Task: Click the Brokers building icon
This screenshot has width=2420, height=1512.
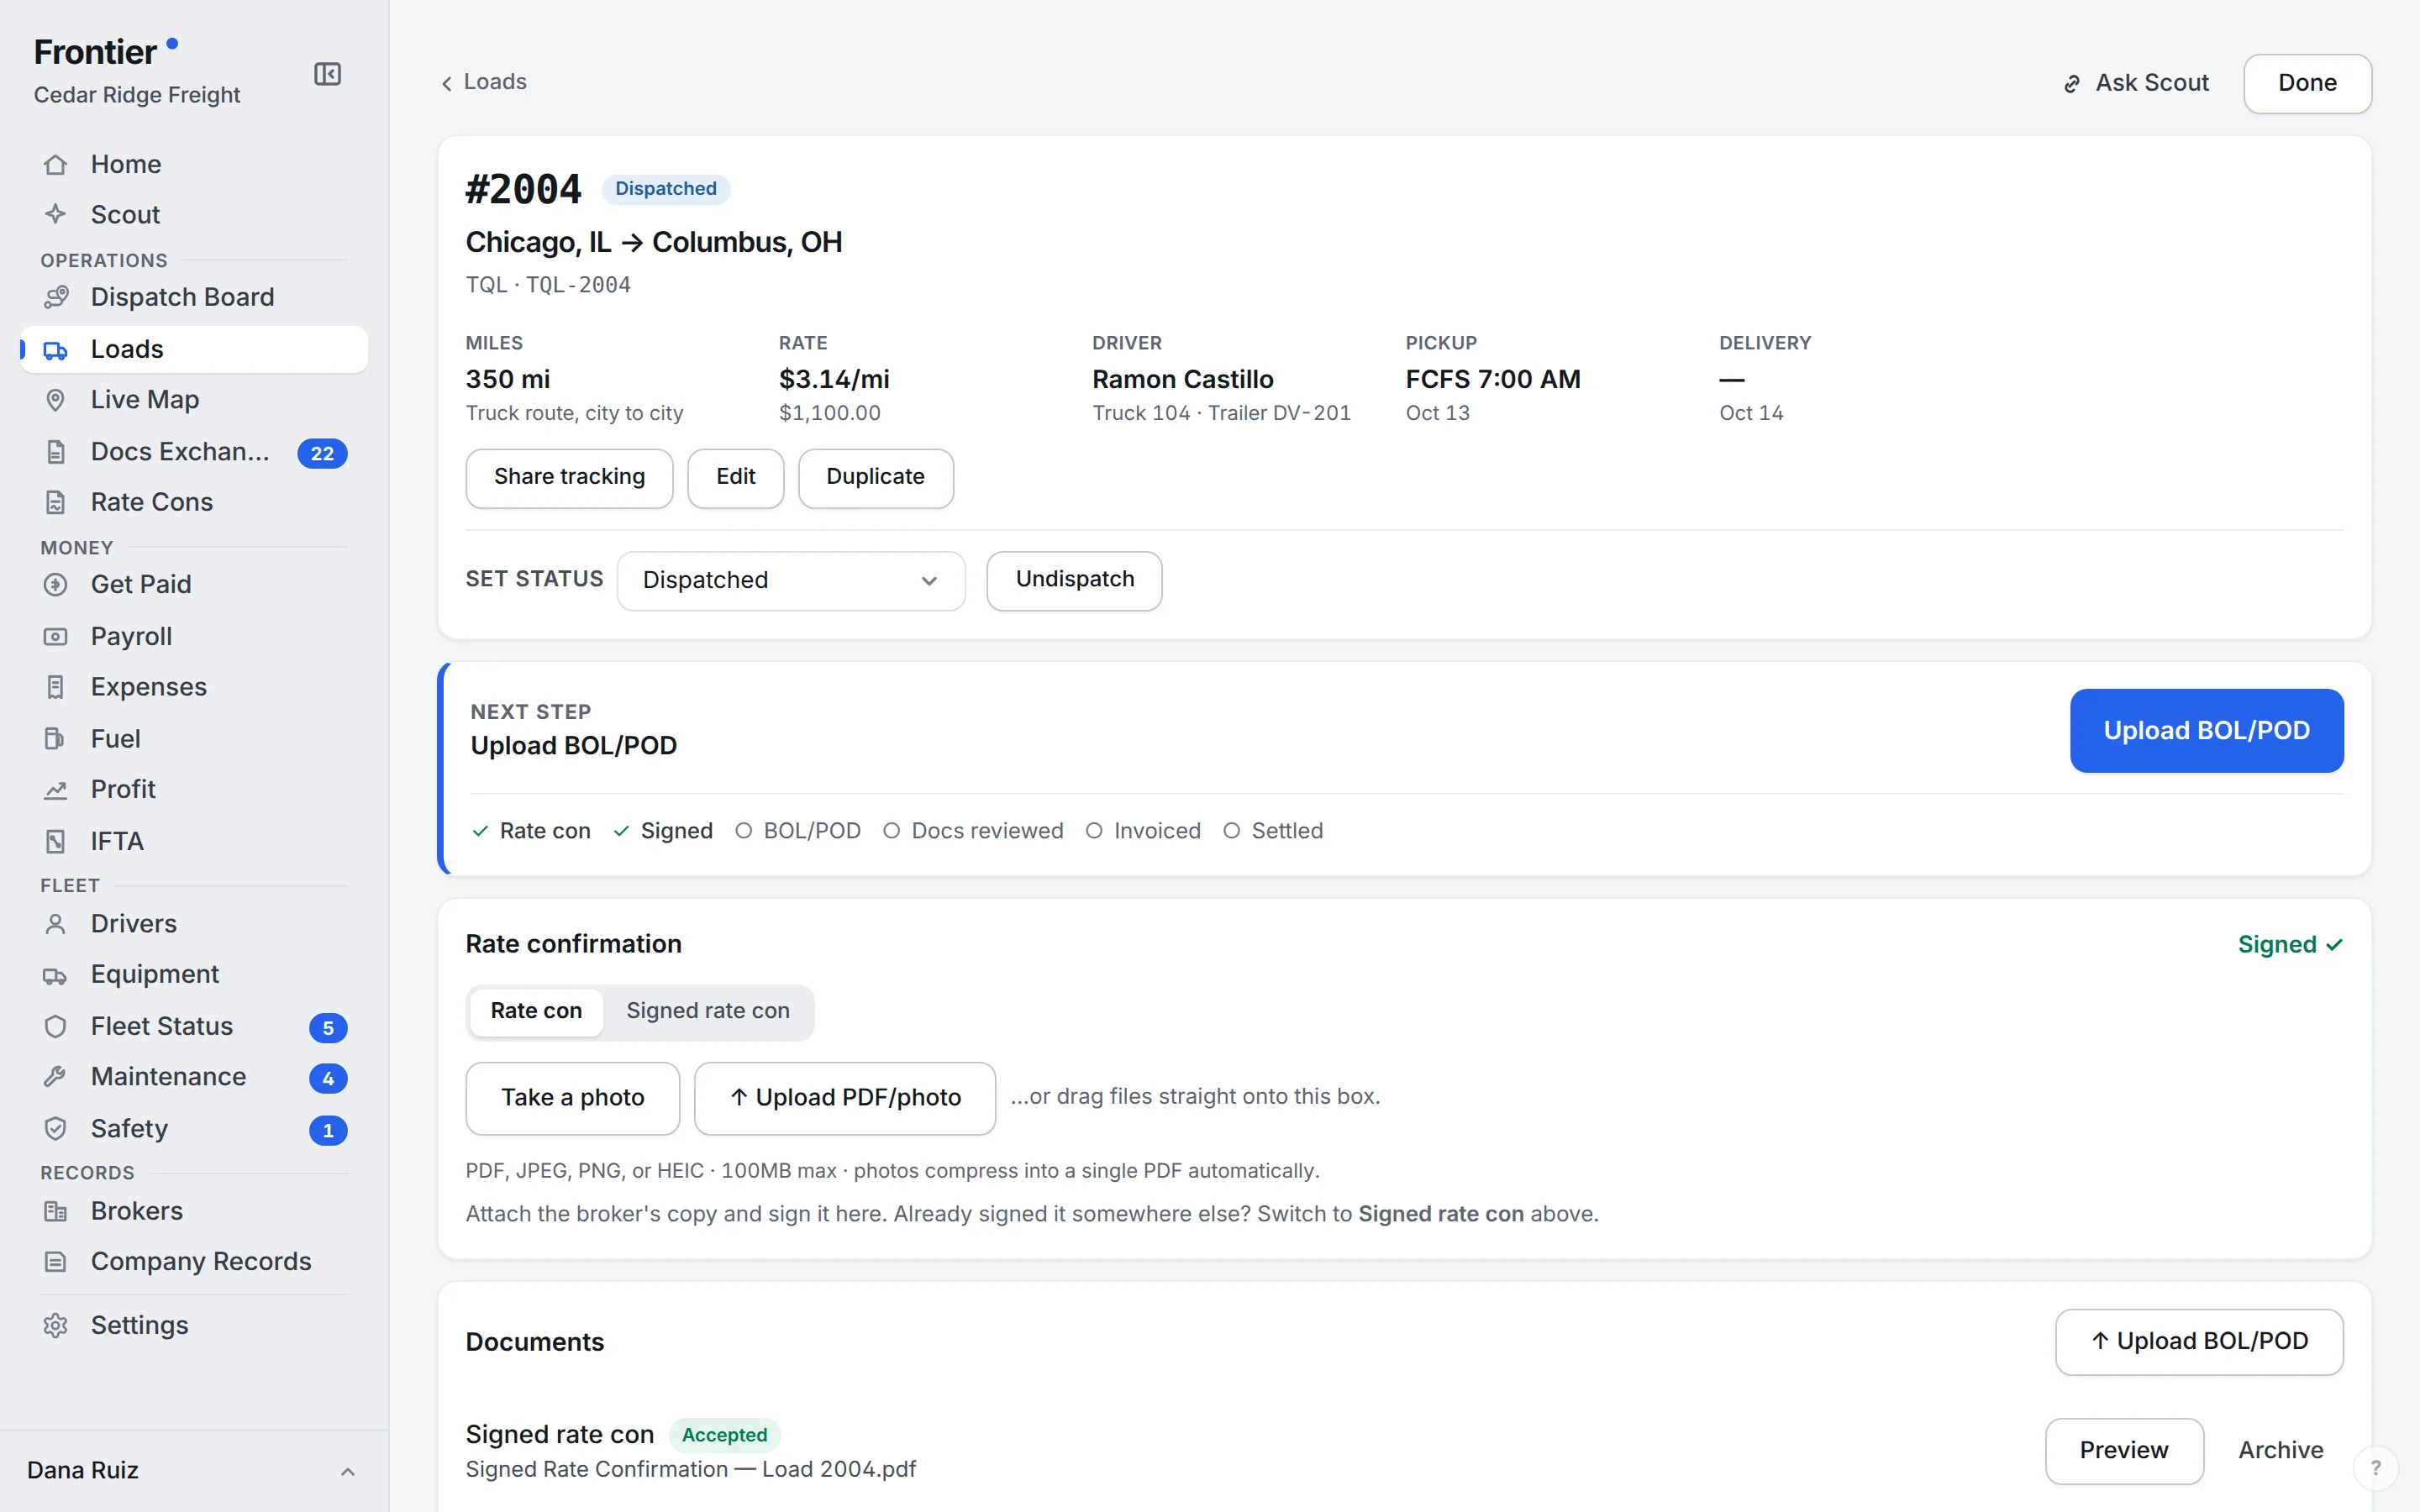Action: click(55, 1211)
